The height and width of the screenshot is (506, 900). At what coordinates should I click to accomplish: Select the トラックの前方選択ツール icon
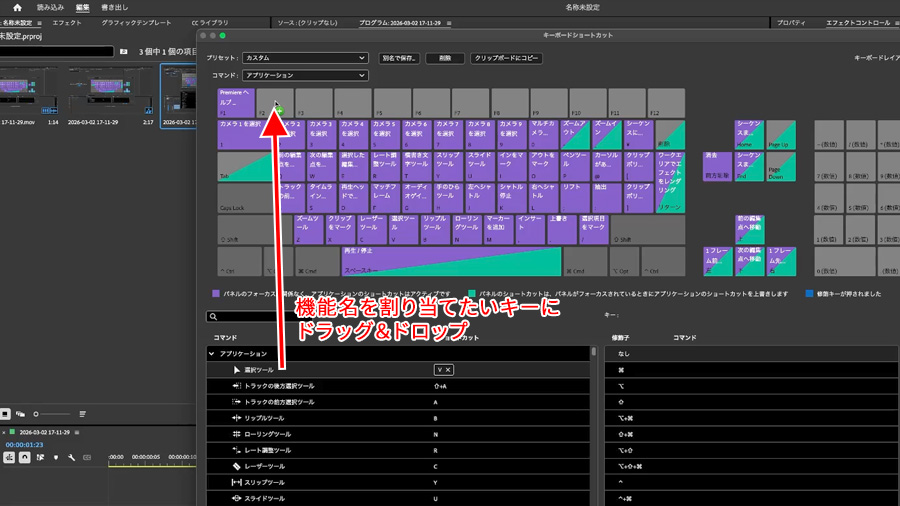(x=236, y=402)
